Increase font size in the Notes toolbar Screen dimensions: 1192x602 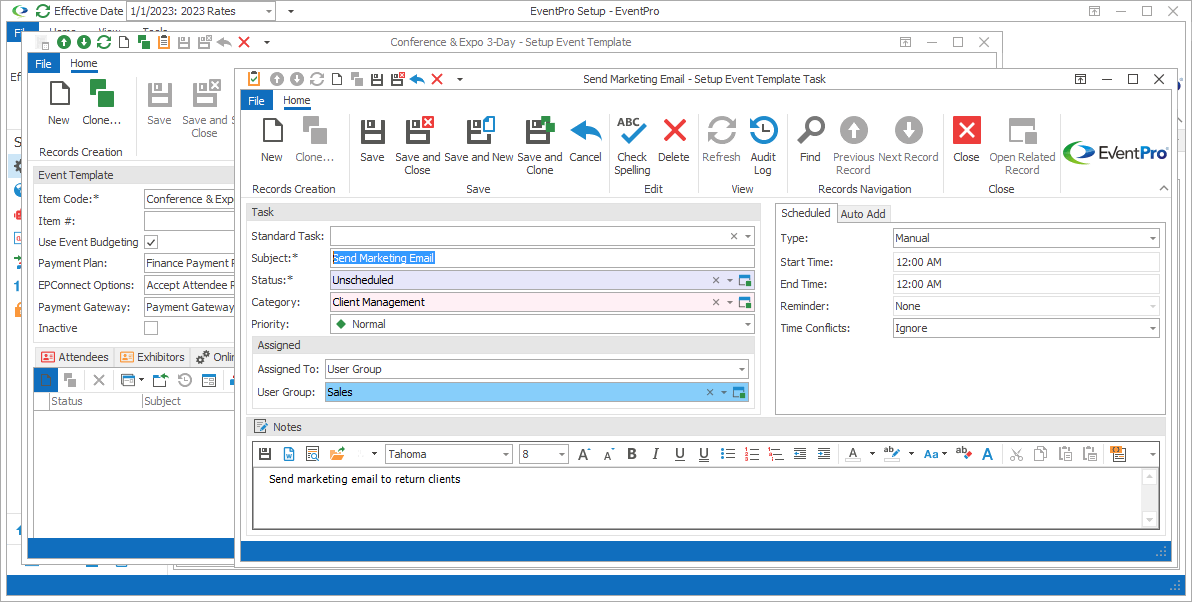tap(584, 454)
